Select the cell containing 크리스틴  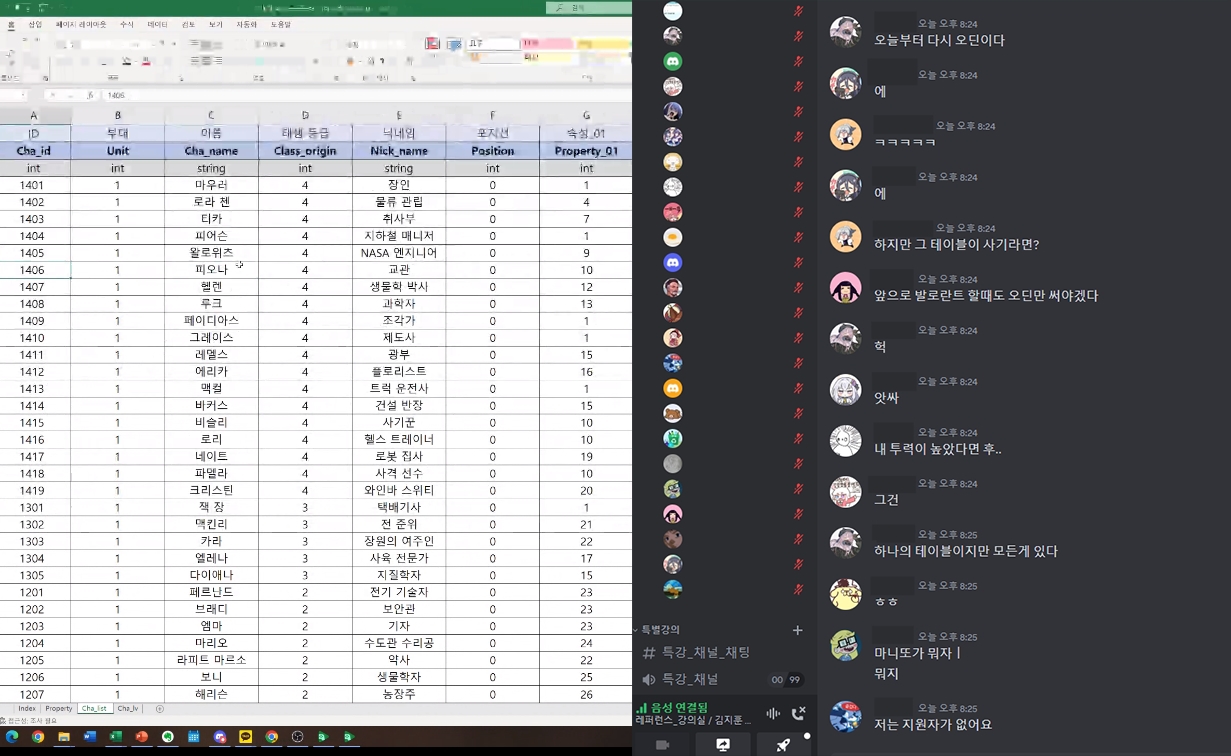tap(211, 491)
